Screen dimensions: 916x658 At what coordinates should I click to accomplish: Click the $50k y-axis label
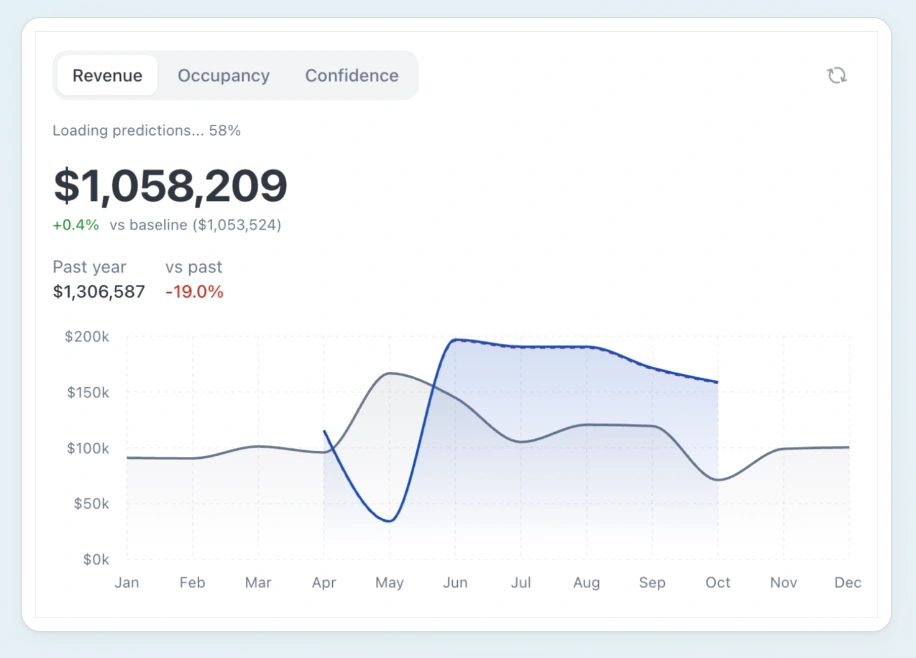point(91,504)
